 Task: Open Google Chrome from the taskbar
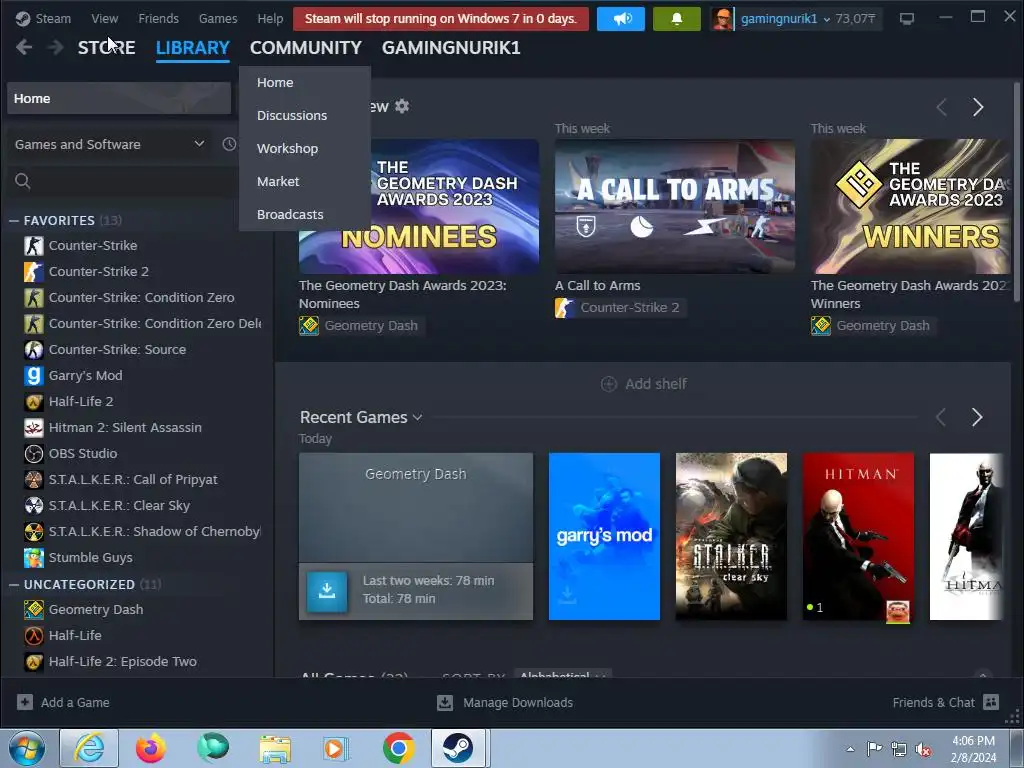pyautogui.click(x=398, y=748)
